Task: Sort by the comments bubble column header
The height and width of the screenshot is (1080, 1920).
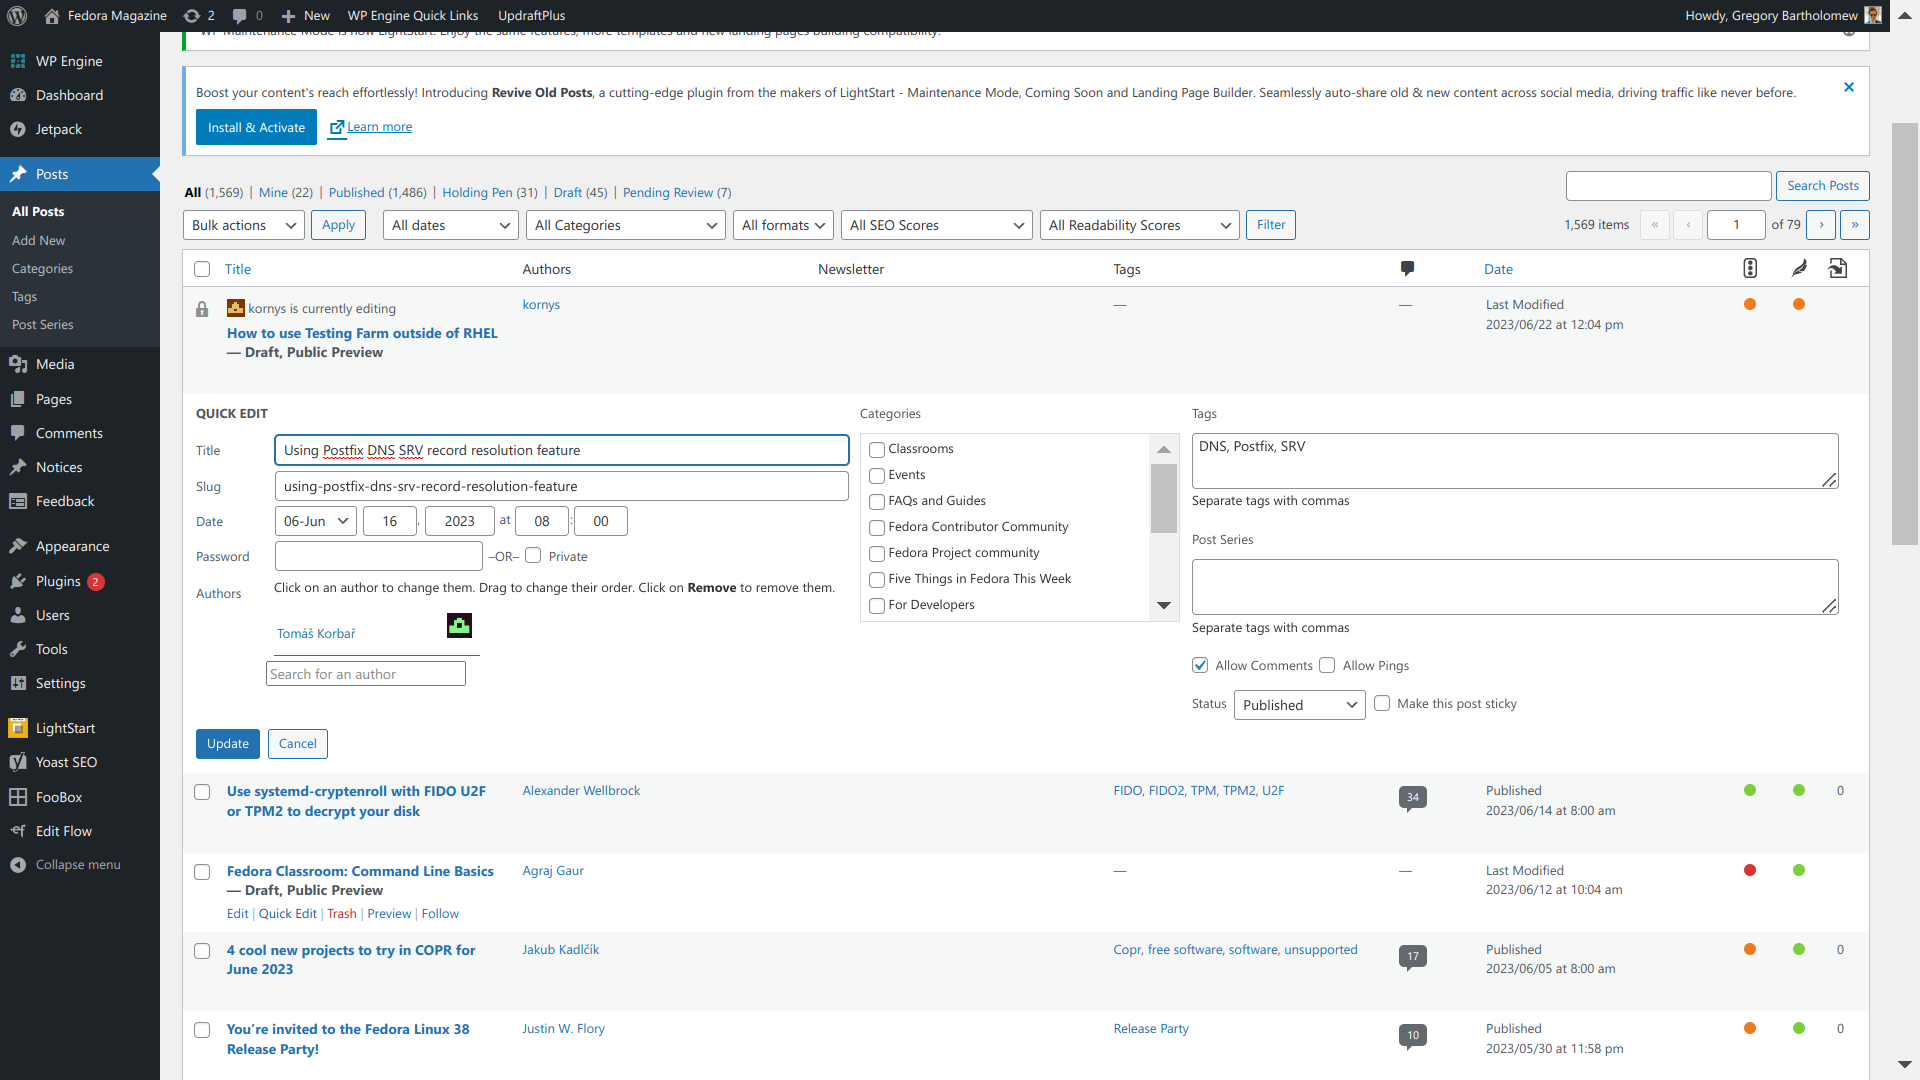Action: (x=1407, y=268)
